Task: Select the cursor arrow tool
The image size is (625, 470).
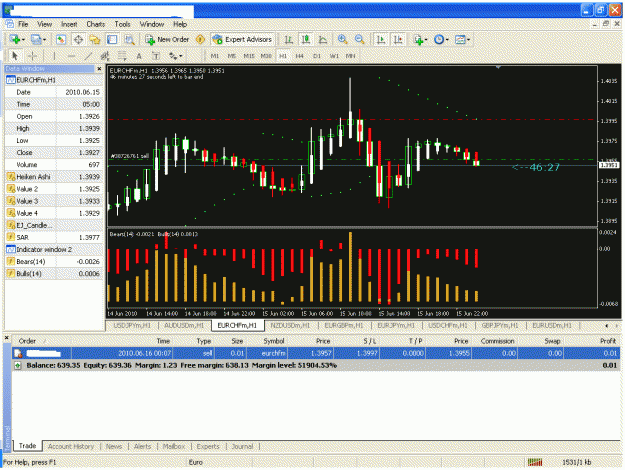Action: click(15, 56)
